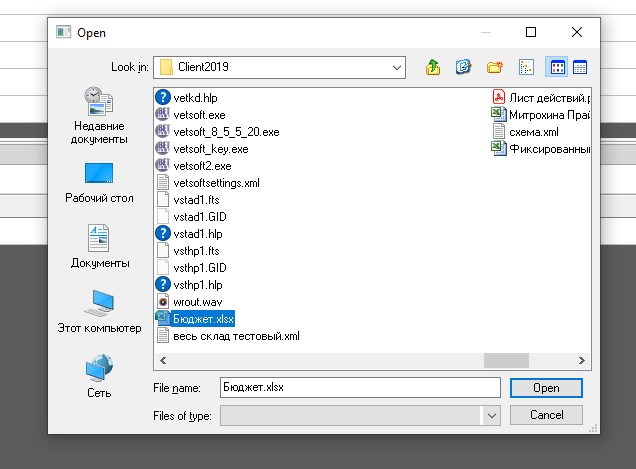Click the Up One Level folder icon
The image size is (636, 469).
pos(433,67)
